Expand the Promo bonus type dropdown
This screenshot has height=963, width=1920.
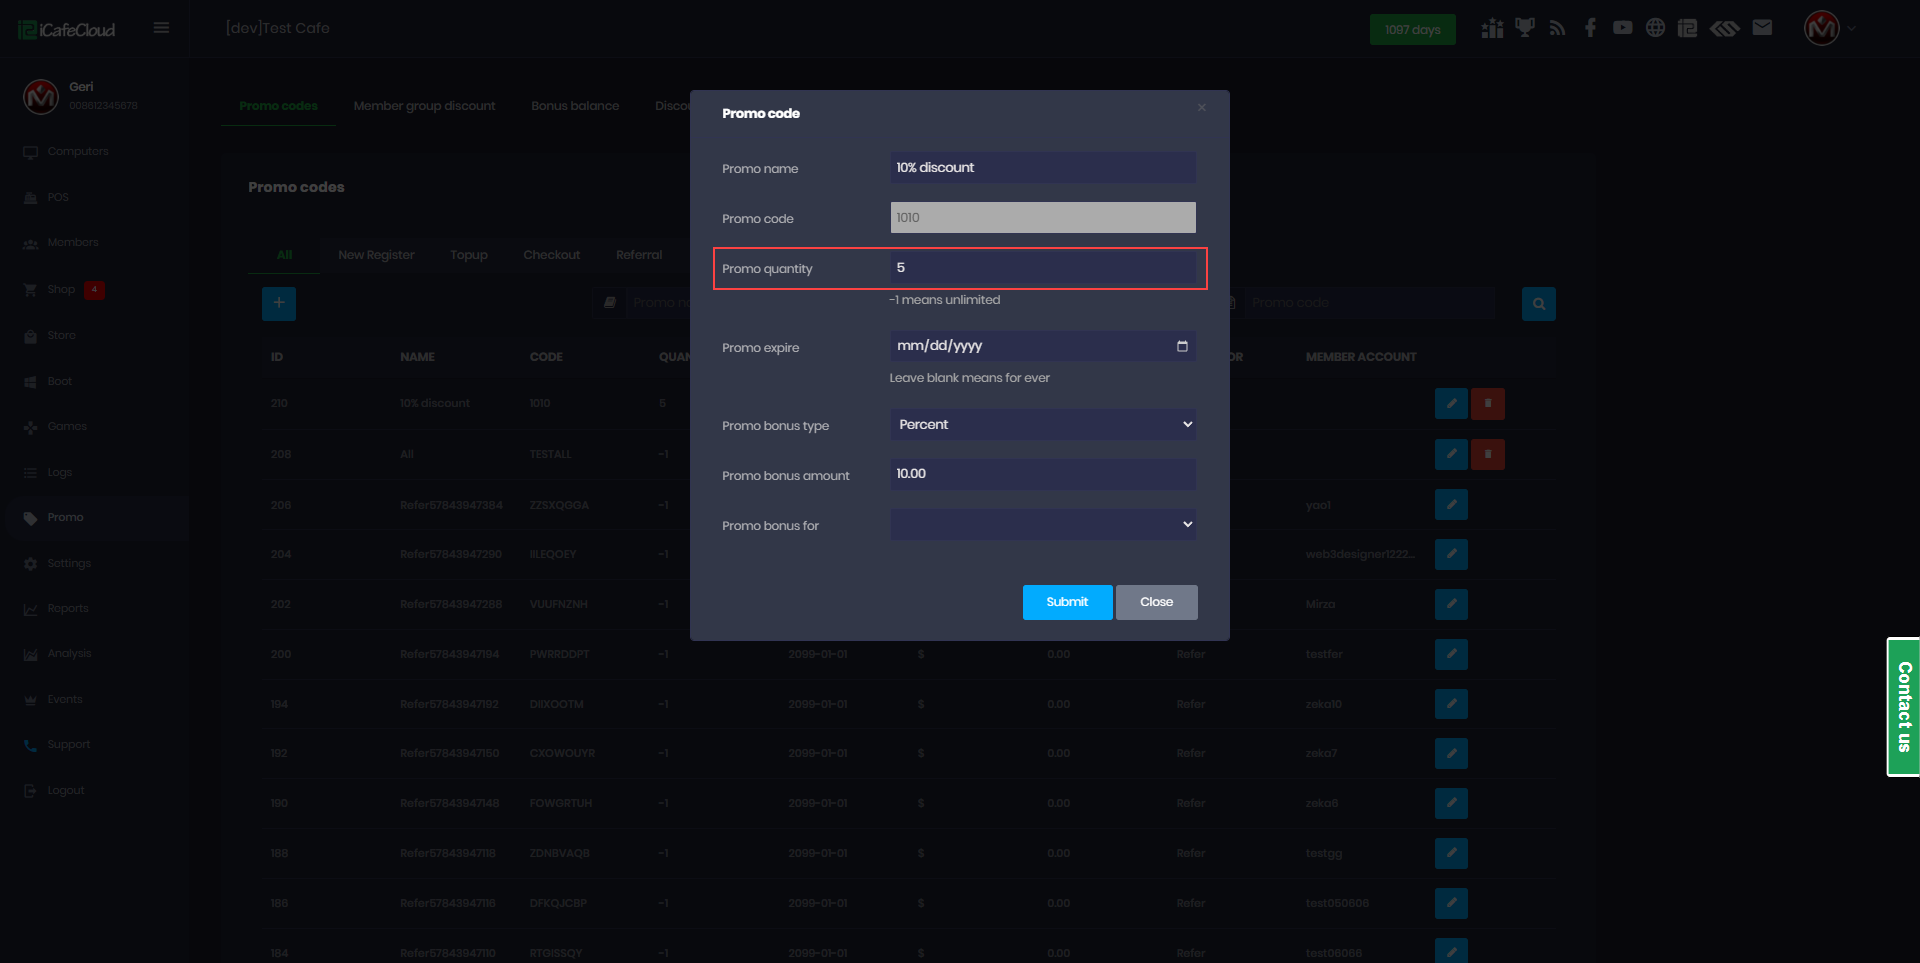[1043, 425]
